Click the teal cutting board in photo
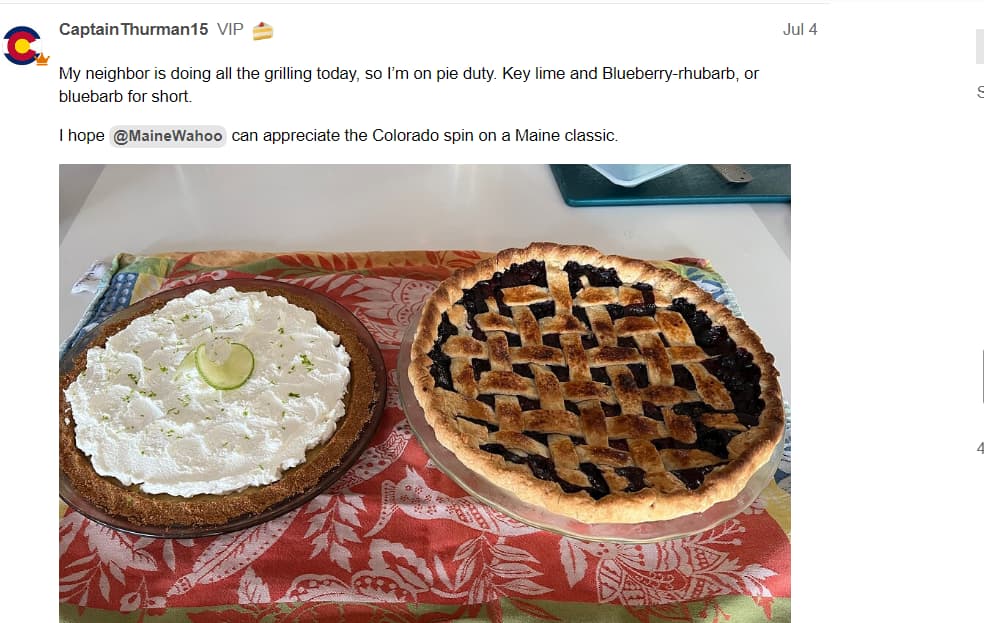This screenshot has width=984, height=623. [670, 184]
